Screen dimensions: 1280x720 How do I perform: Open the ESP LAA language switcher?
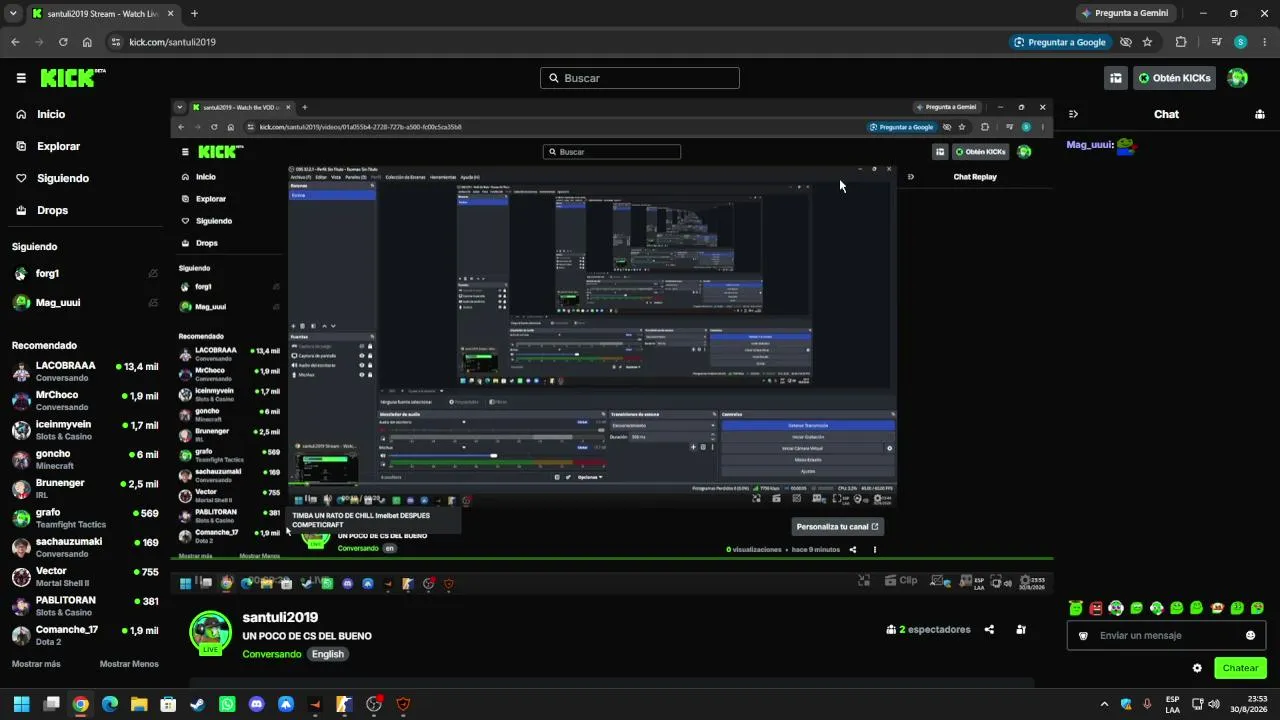click(x=1173, y=704)
